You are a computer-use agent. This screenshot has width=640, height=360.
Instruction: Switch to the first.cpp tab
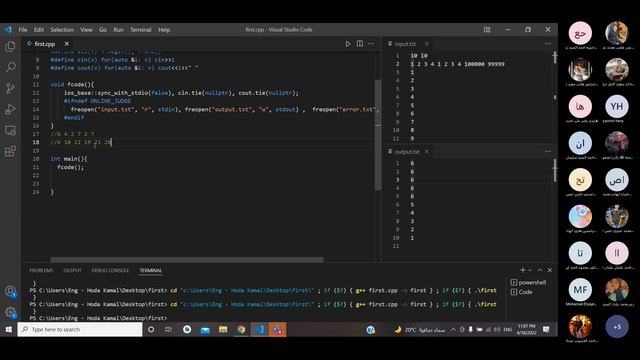click(x=44, y=44)
